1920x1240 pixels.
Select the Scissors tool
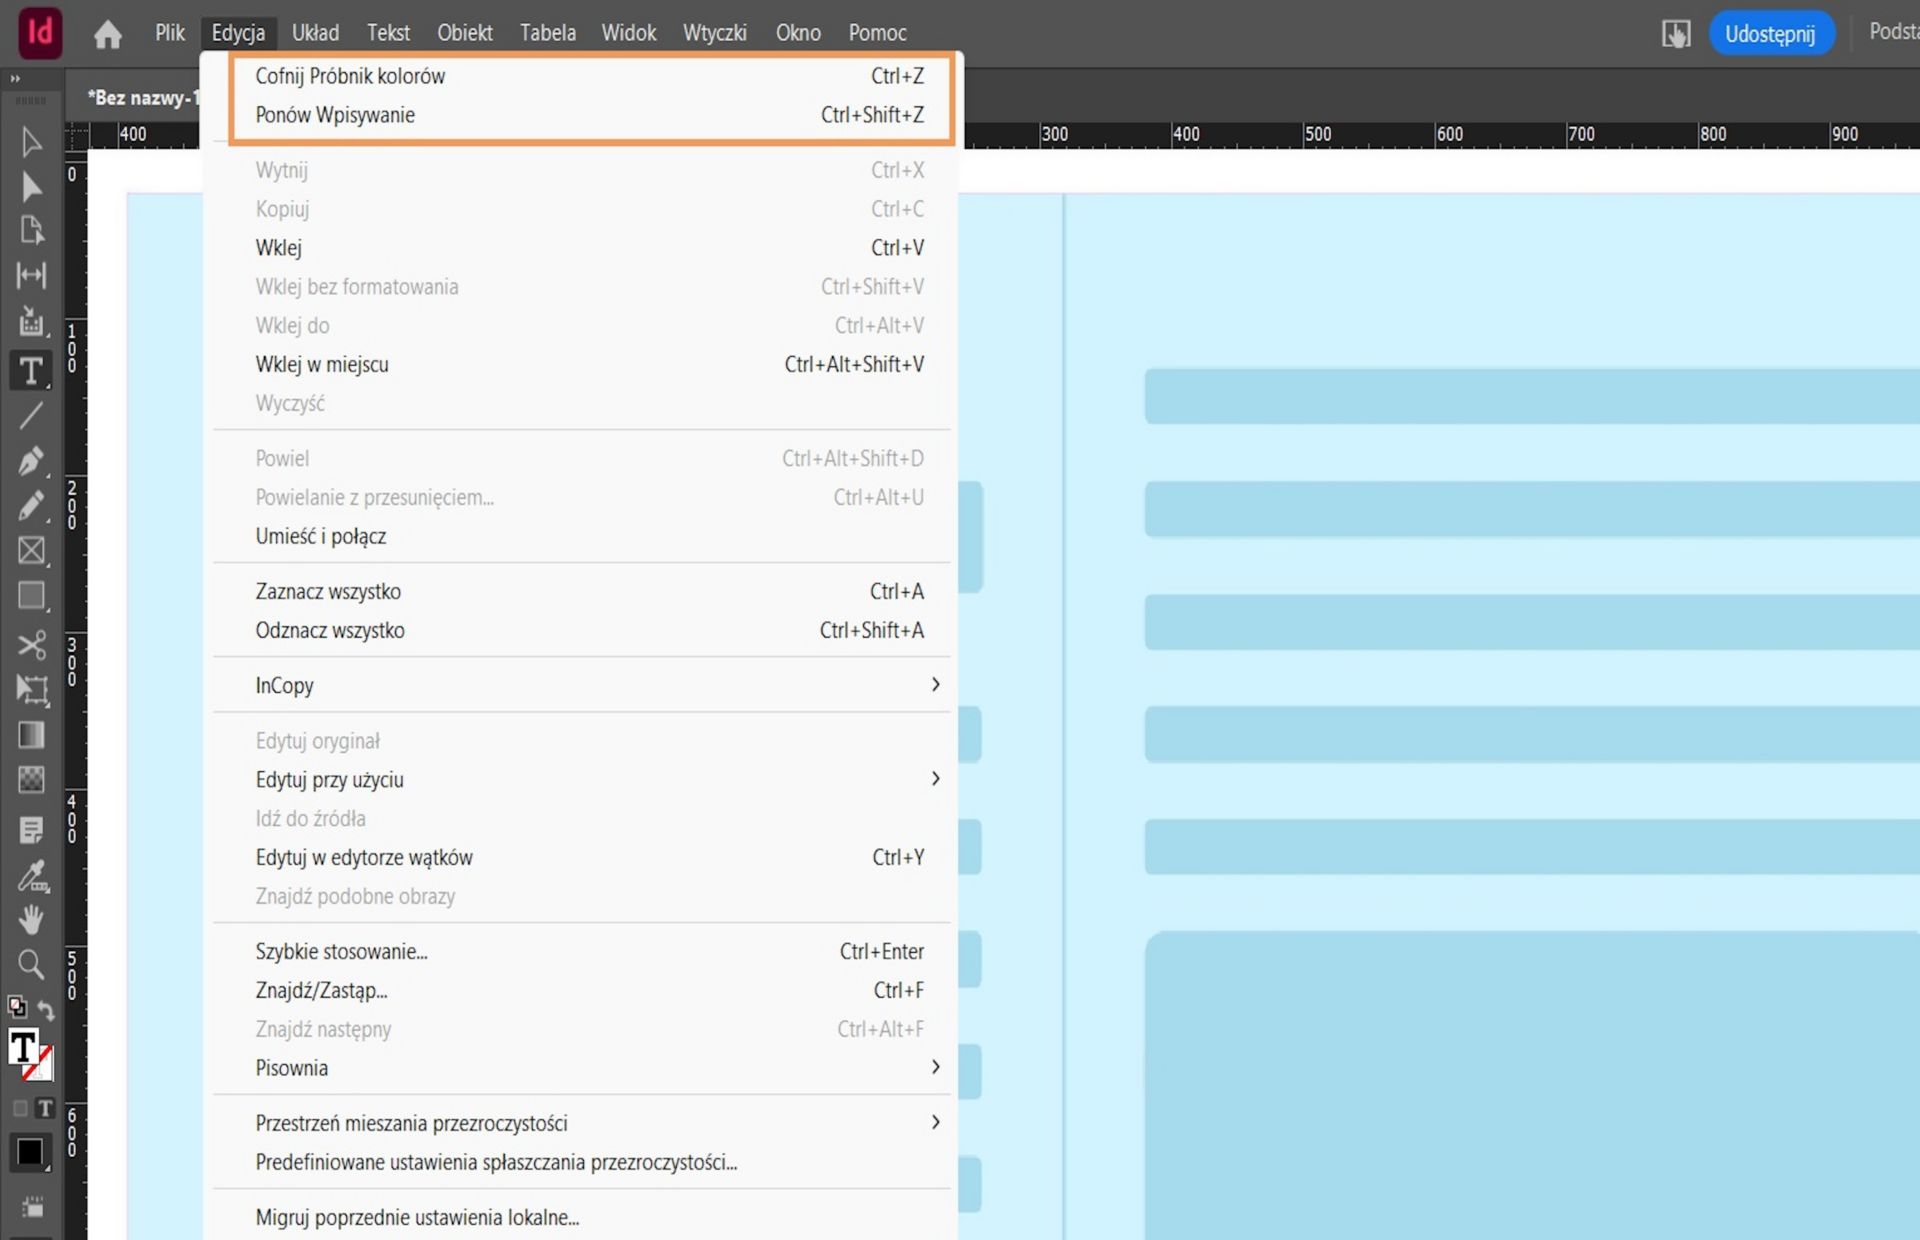click(x=31, y=644)
